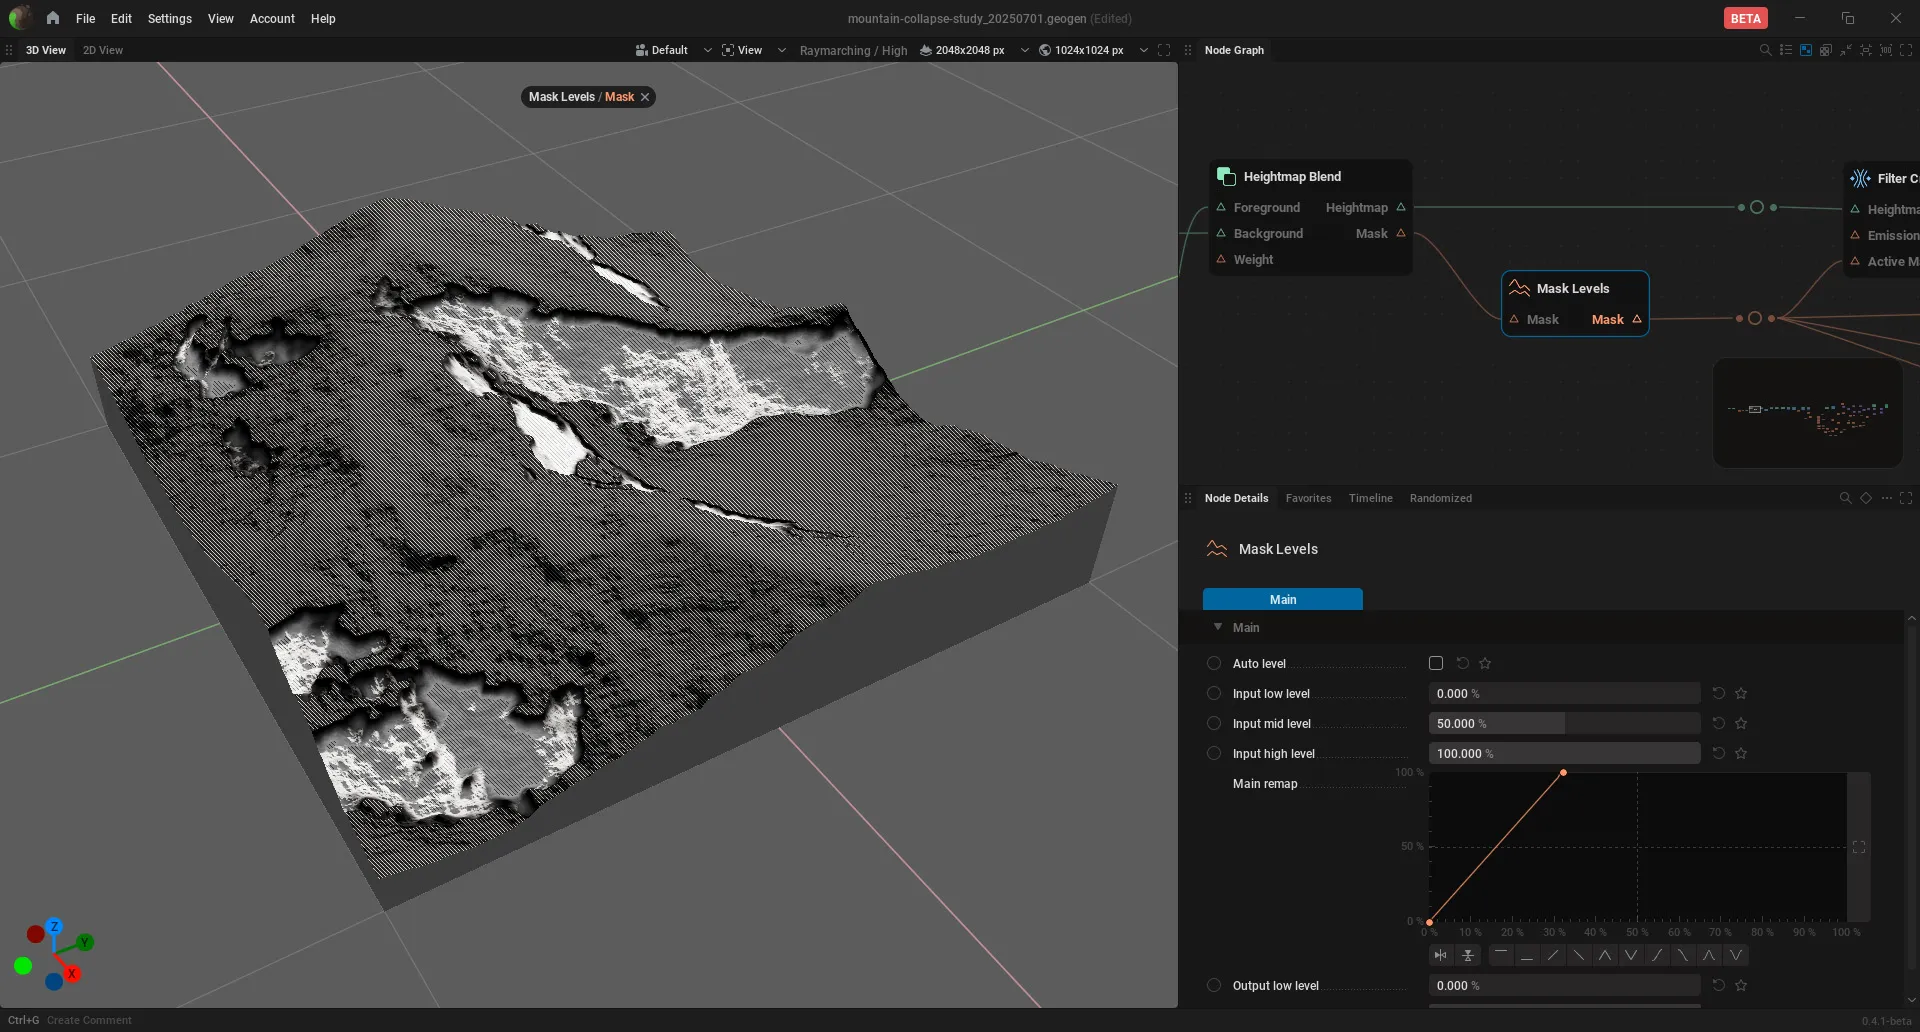The height and width of the screenshot is (1032, 1920).
Task: Favorite the Input high level parameter
Action: point(1741,753)
